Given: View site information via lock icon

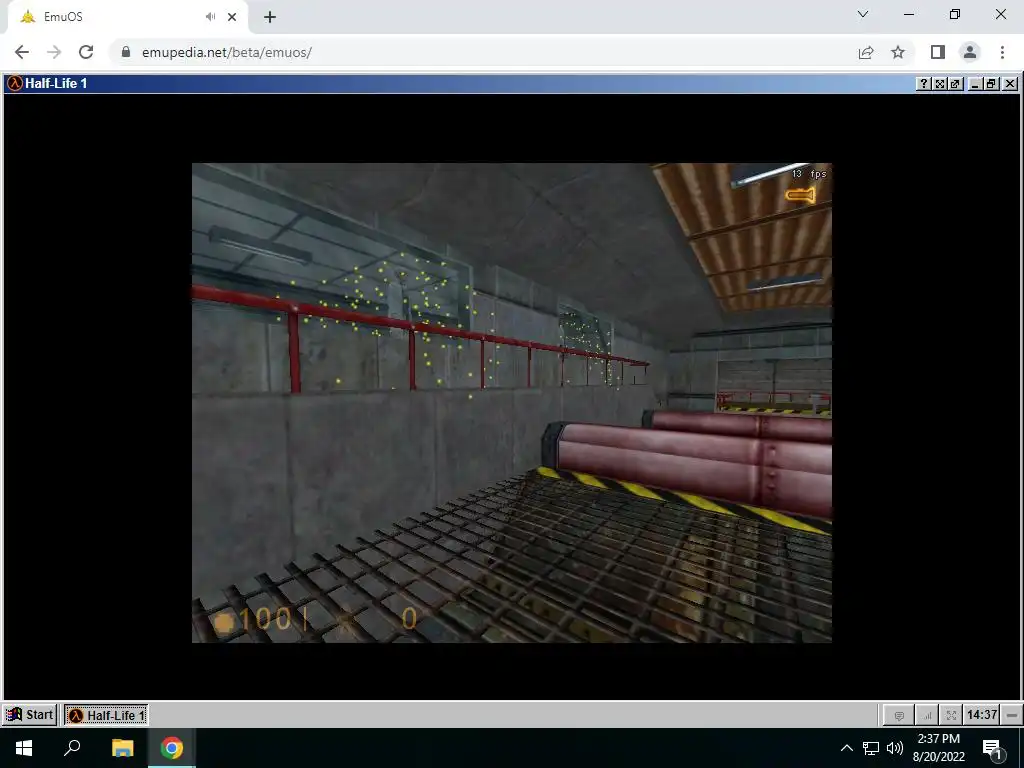Looking at the screenshot, I should click(x=126, y=52).
